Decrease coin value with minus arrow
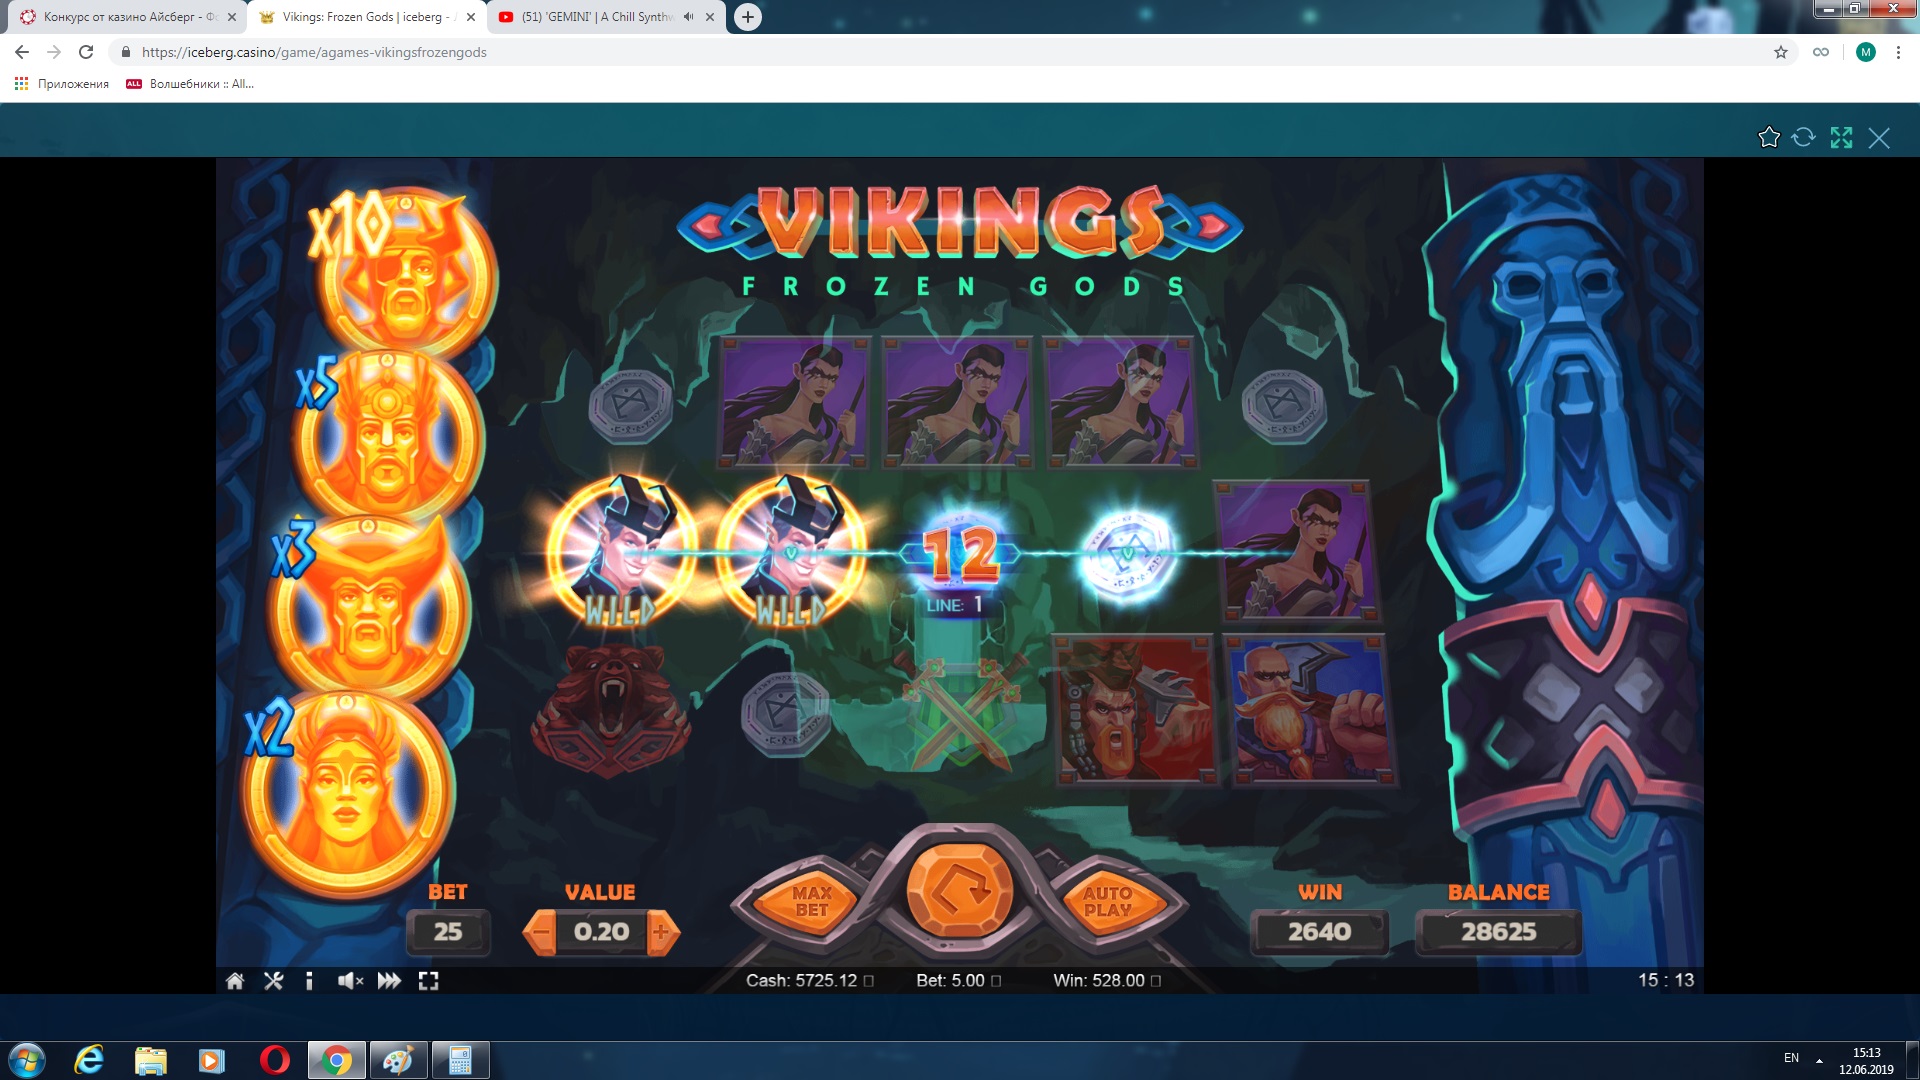1920x1080 pixels. [x=541, y=932]
